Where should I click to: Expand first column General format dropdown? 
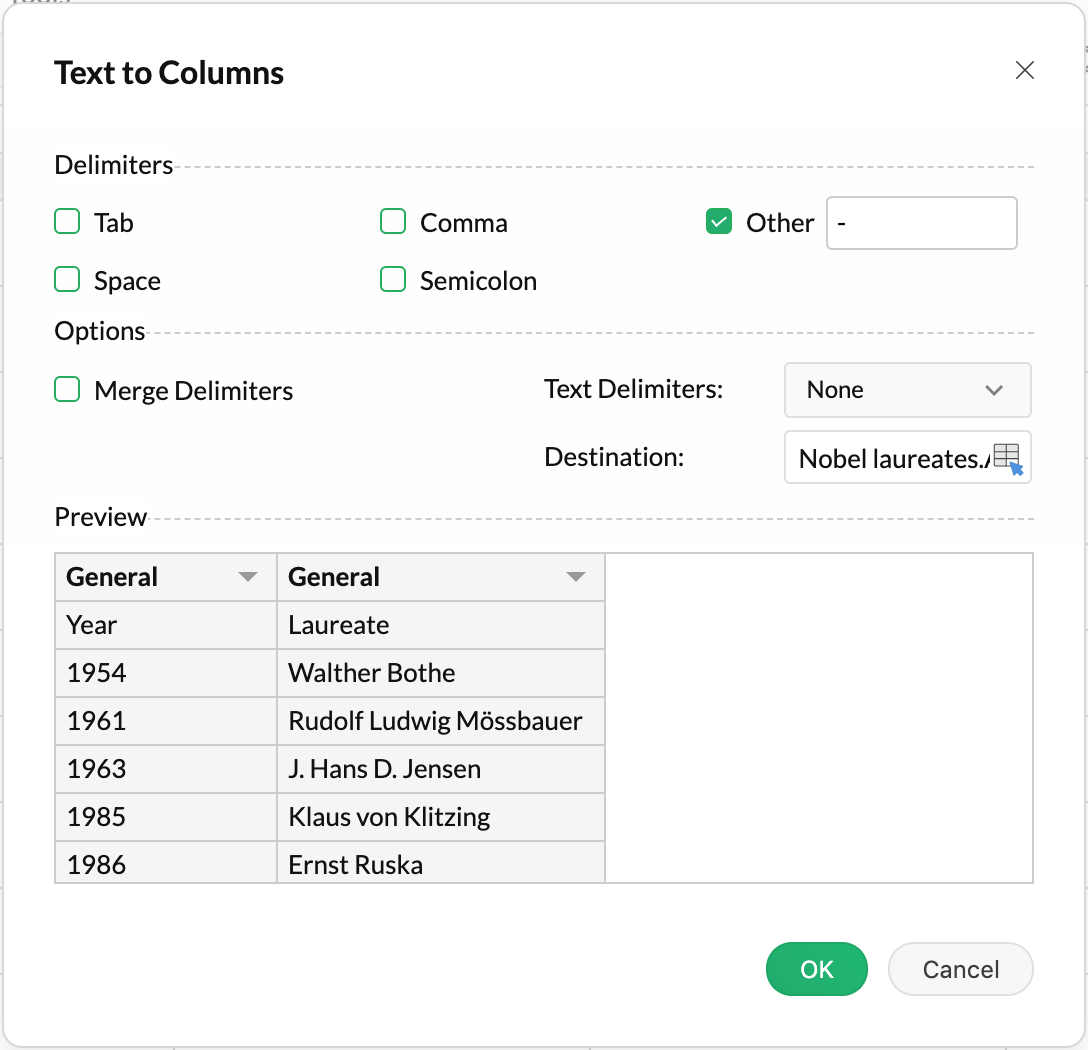tap(248, 577)
